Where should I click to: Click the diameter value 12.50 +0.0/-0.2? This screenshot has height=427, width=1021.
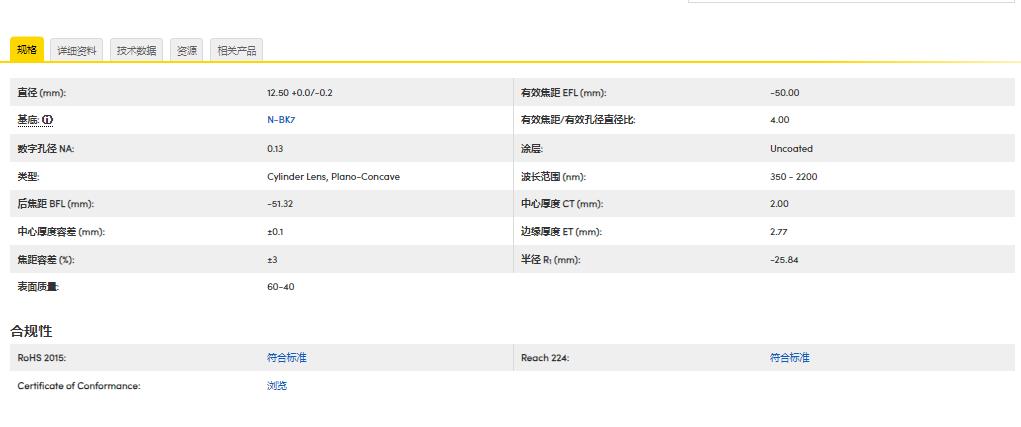[299, 93]
